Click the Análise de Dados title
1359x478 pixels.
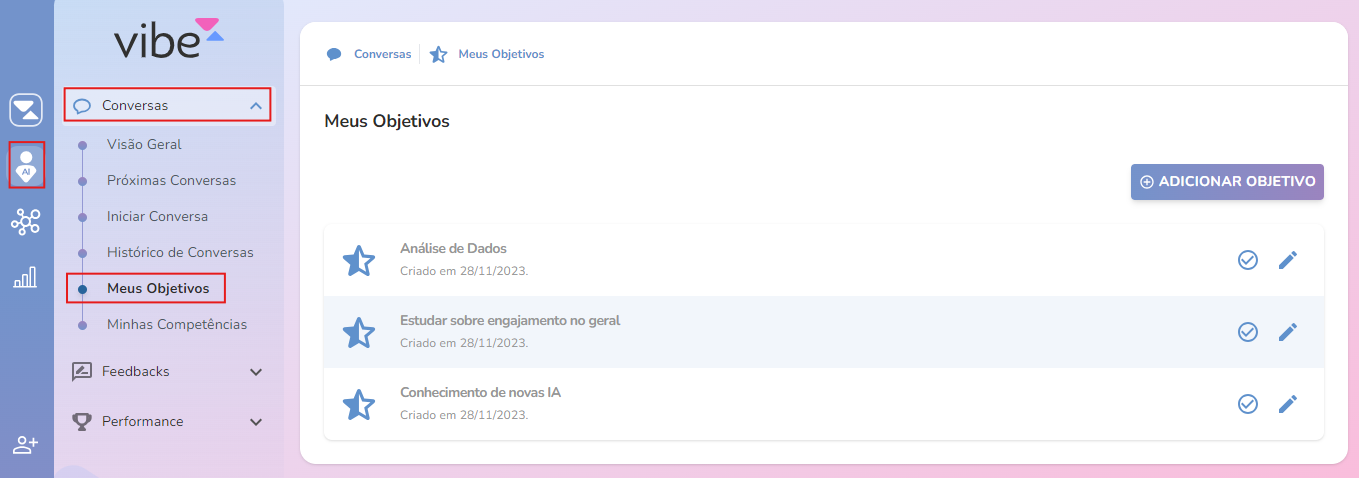[x=453, y=249]
